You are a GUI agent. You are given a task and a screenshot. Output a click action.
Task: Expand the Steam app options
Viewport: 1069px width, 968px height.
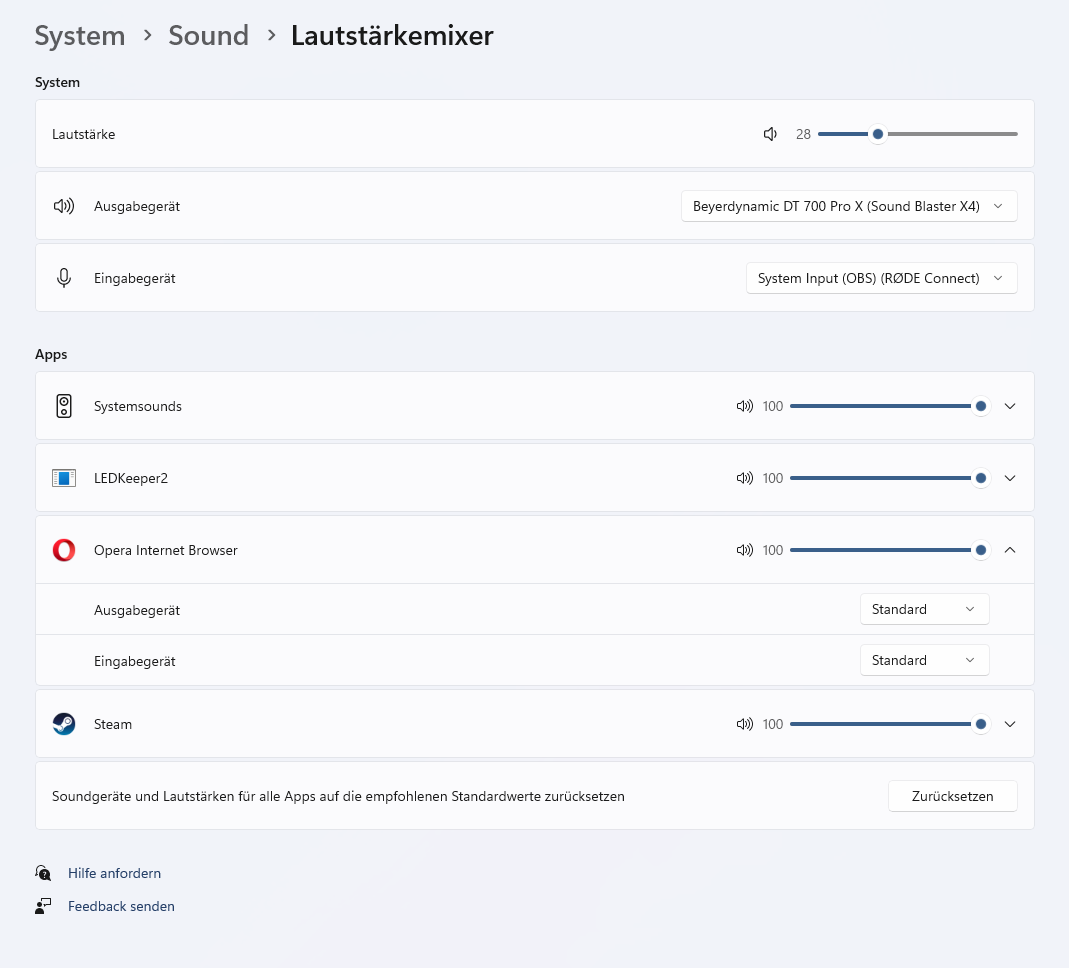tap(1010, 724)
